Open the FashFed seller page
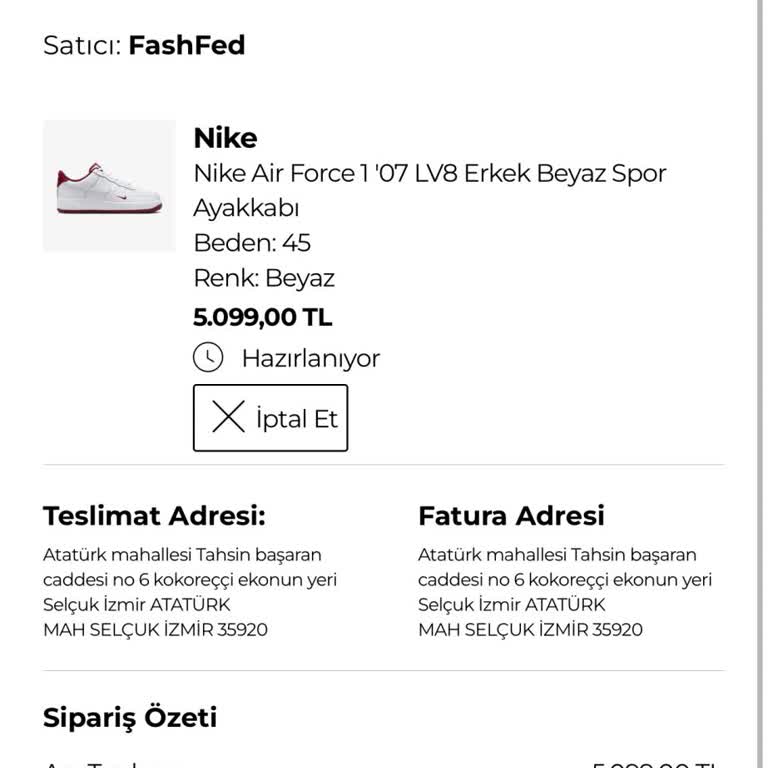Screen dimensions: 768x768 pos(186,45)
